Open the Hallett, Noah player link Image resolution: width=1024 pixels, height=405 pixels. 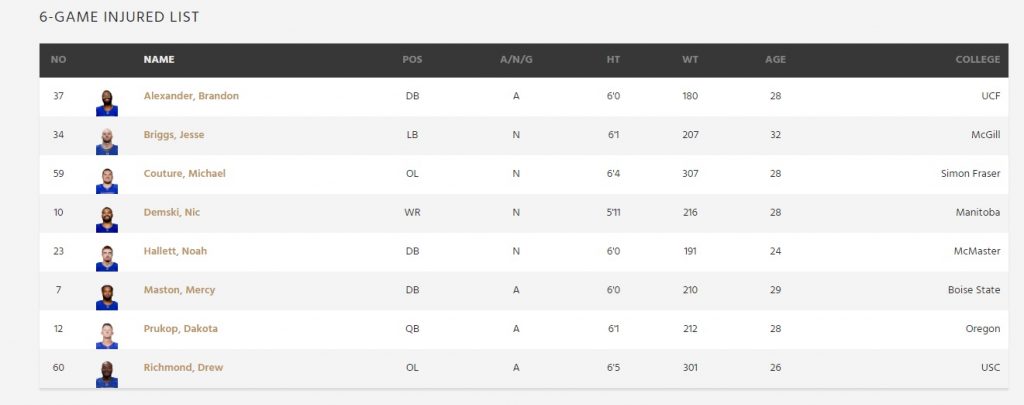coord(175,252)
